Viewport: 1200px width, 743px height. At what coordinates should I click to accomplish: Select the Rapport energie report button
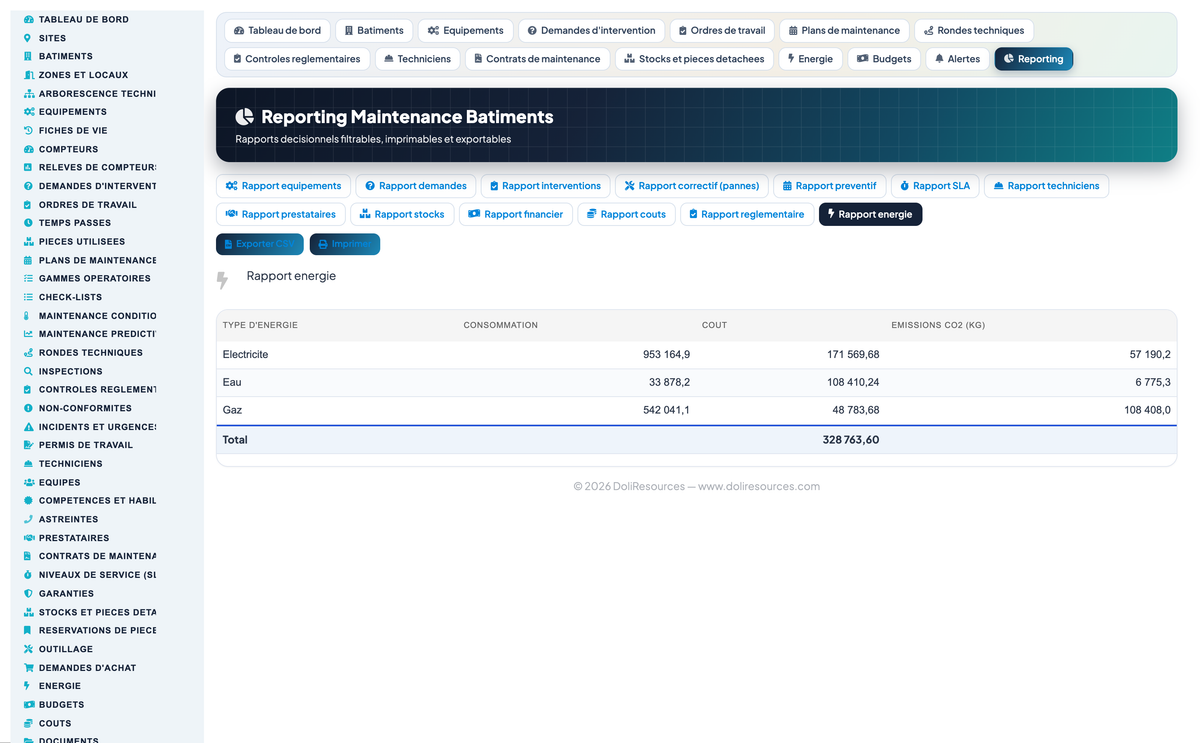(x=870, y=214)
